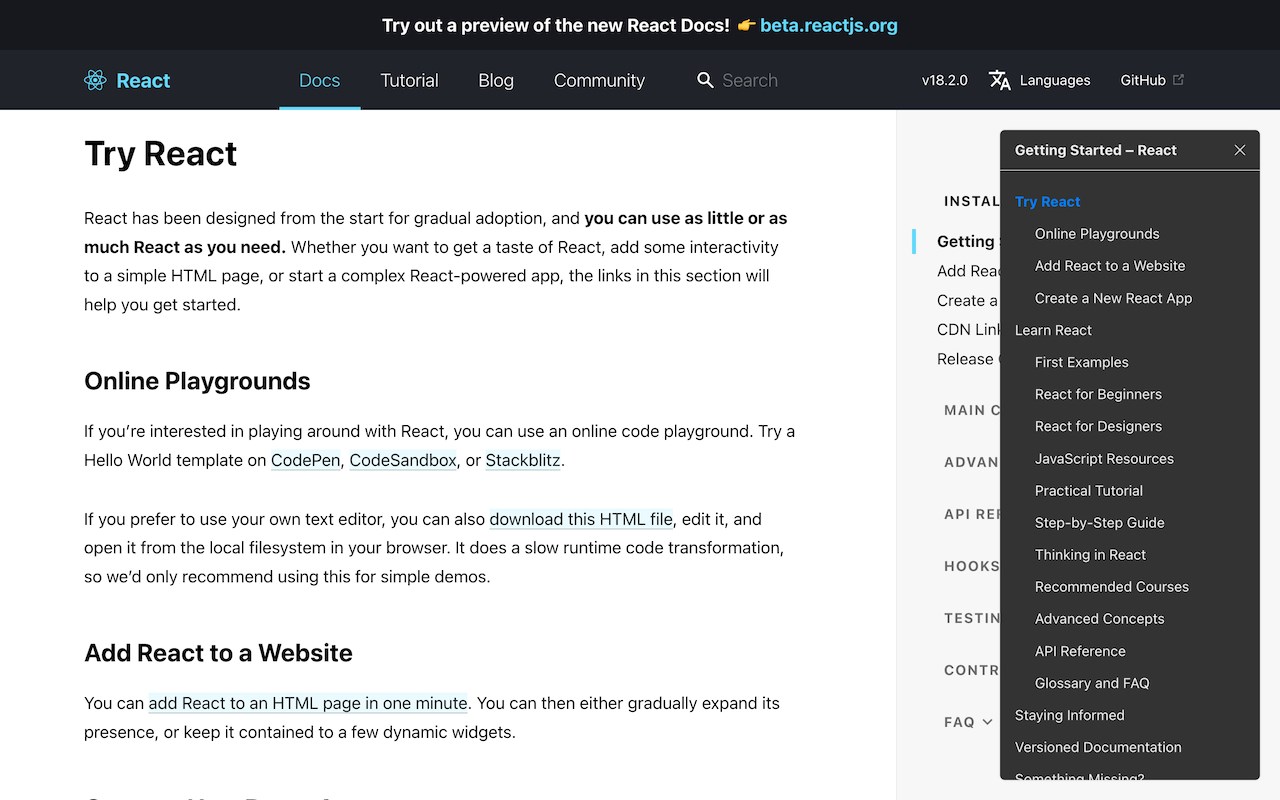This screenshot has width=1280, height=800.
Task: Select Learn React in the outline
Action: [1053, 329]
